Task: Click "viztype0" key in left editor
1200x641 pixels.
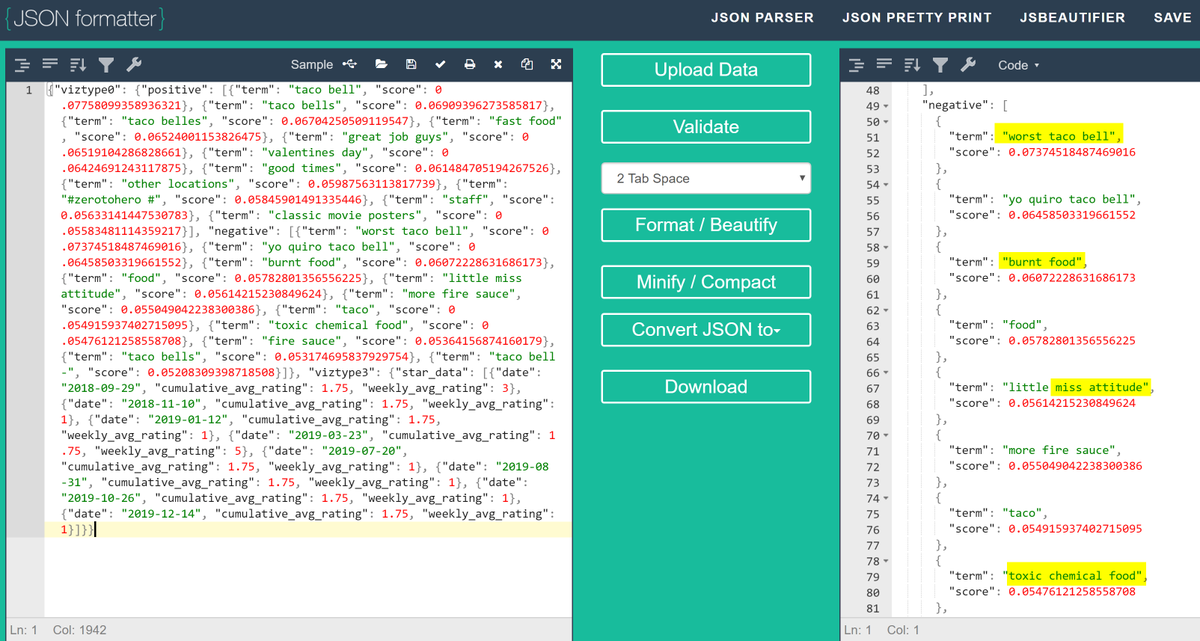Action: (89, 90)
